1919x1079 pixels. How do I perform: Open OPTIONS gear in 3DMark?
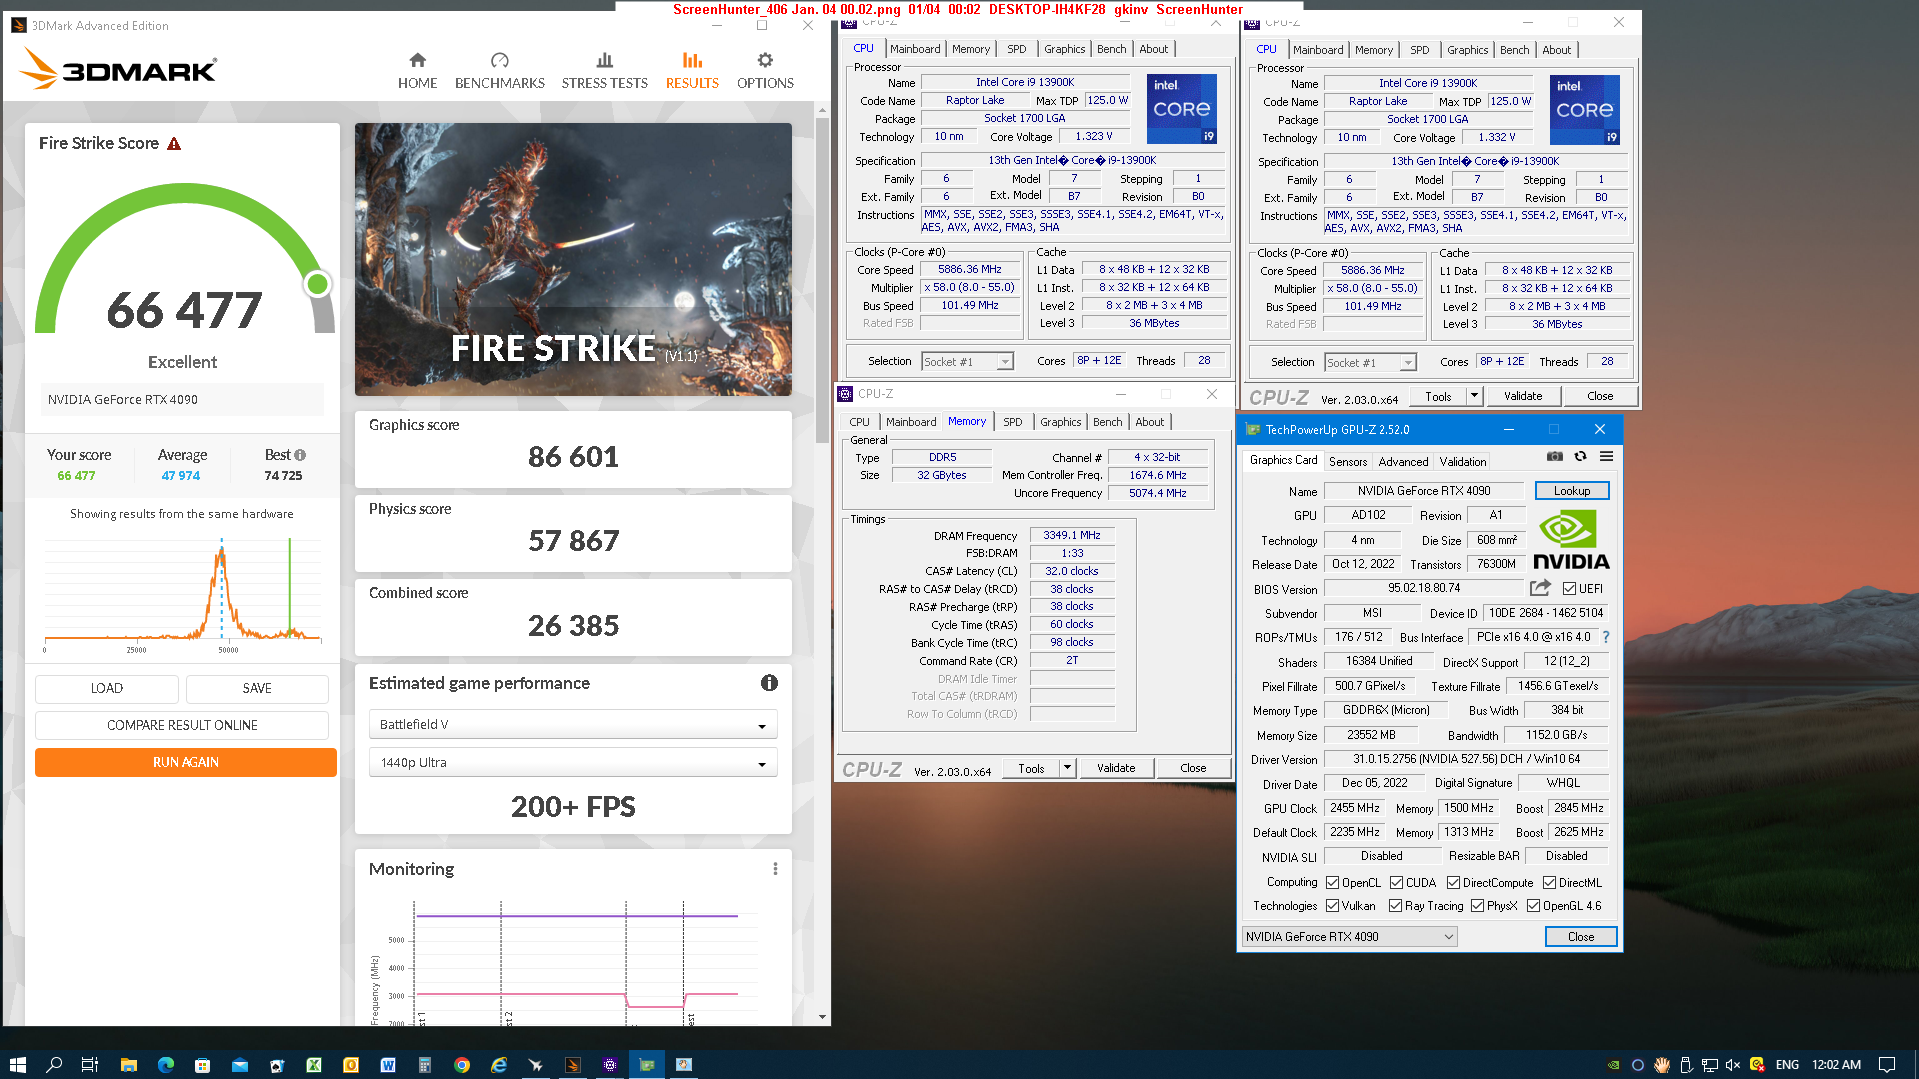pyautogui.click(x=765, y=71)
